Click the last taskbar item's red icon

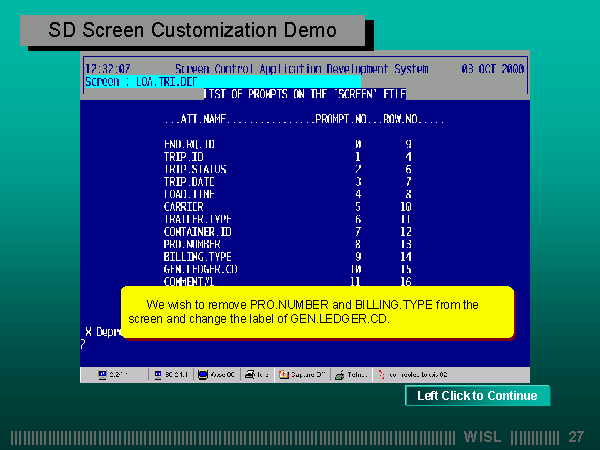tap(381, 374)
